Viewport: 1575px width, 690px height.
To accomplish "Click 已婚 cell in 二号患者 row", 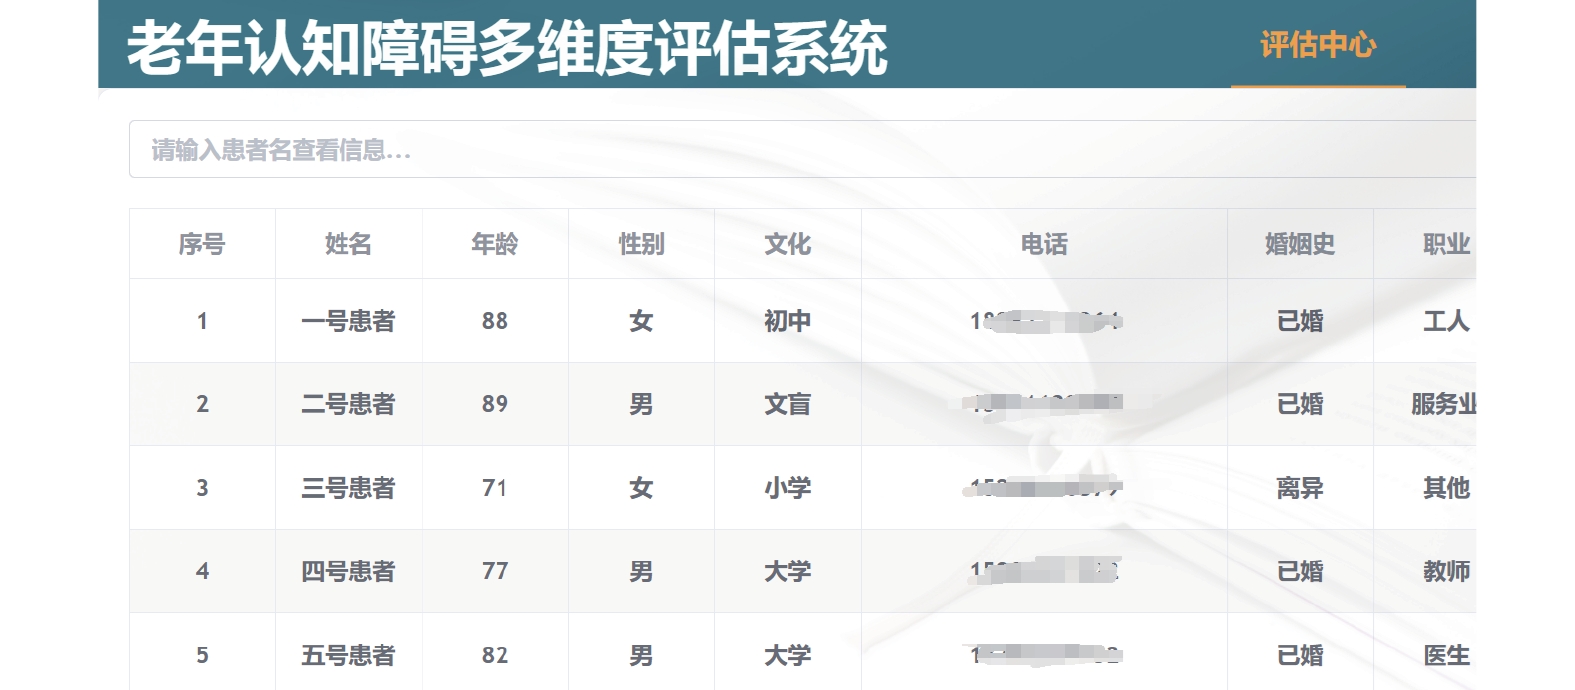I will click(1300, 404).
